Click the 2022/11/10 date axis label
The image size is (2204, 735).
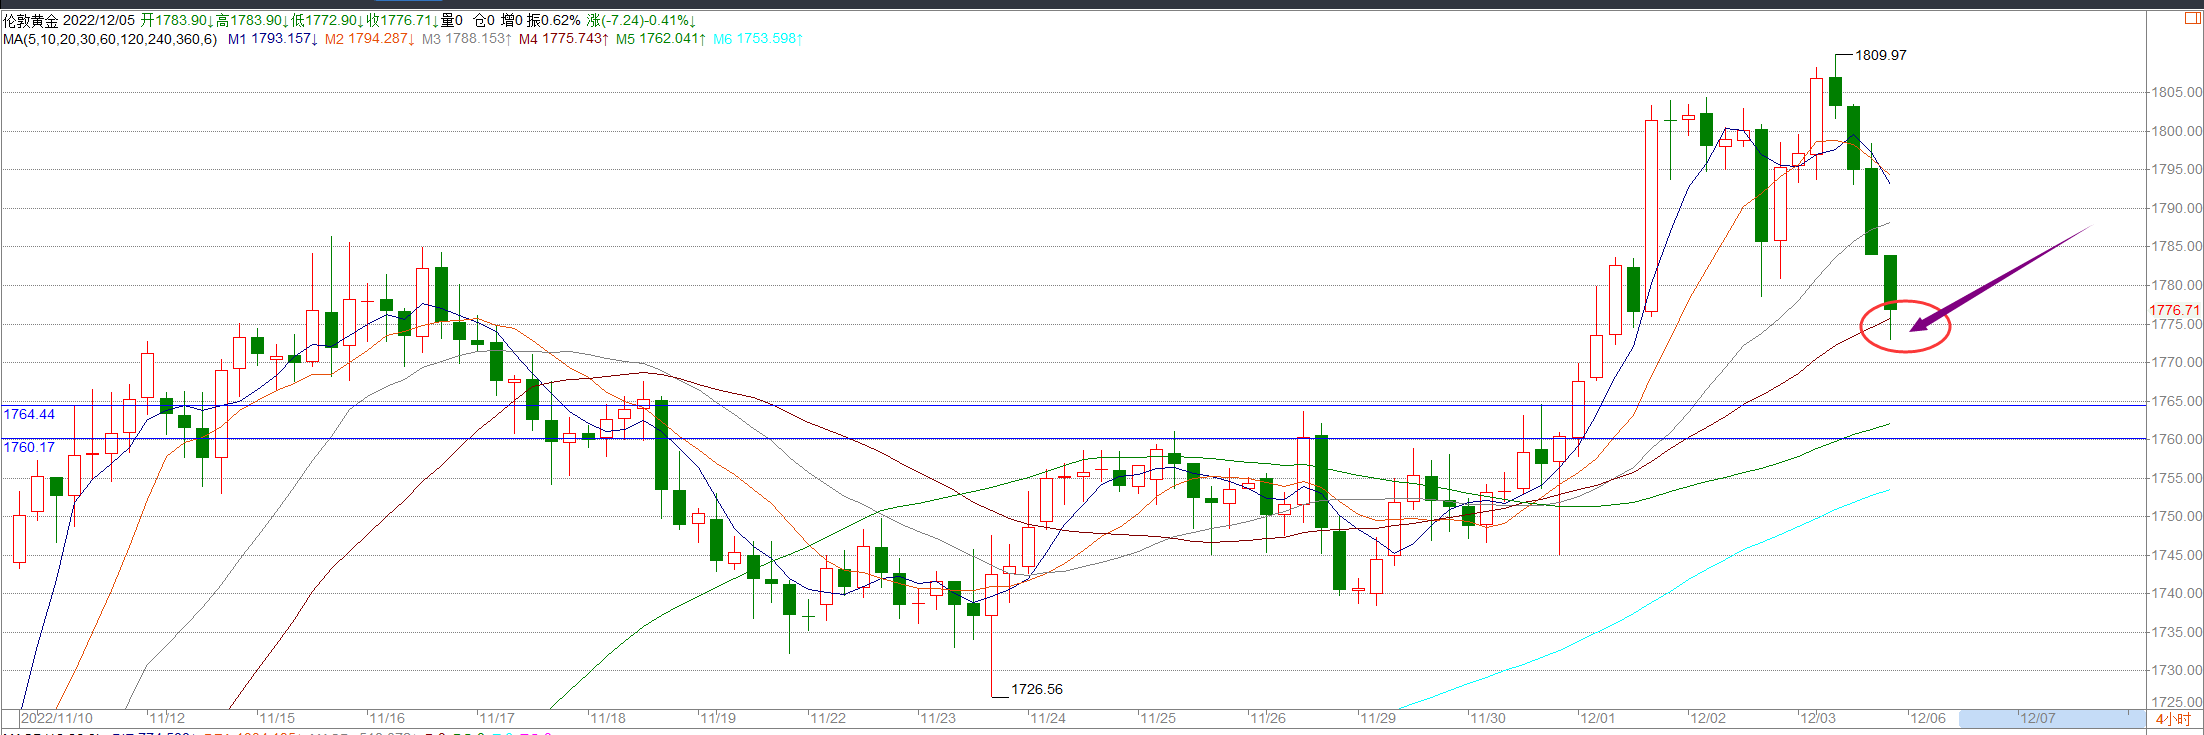pyautogui.click(x=57, y=718)
